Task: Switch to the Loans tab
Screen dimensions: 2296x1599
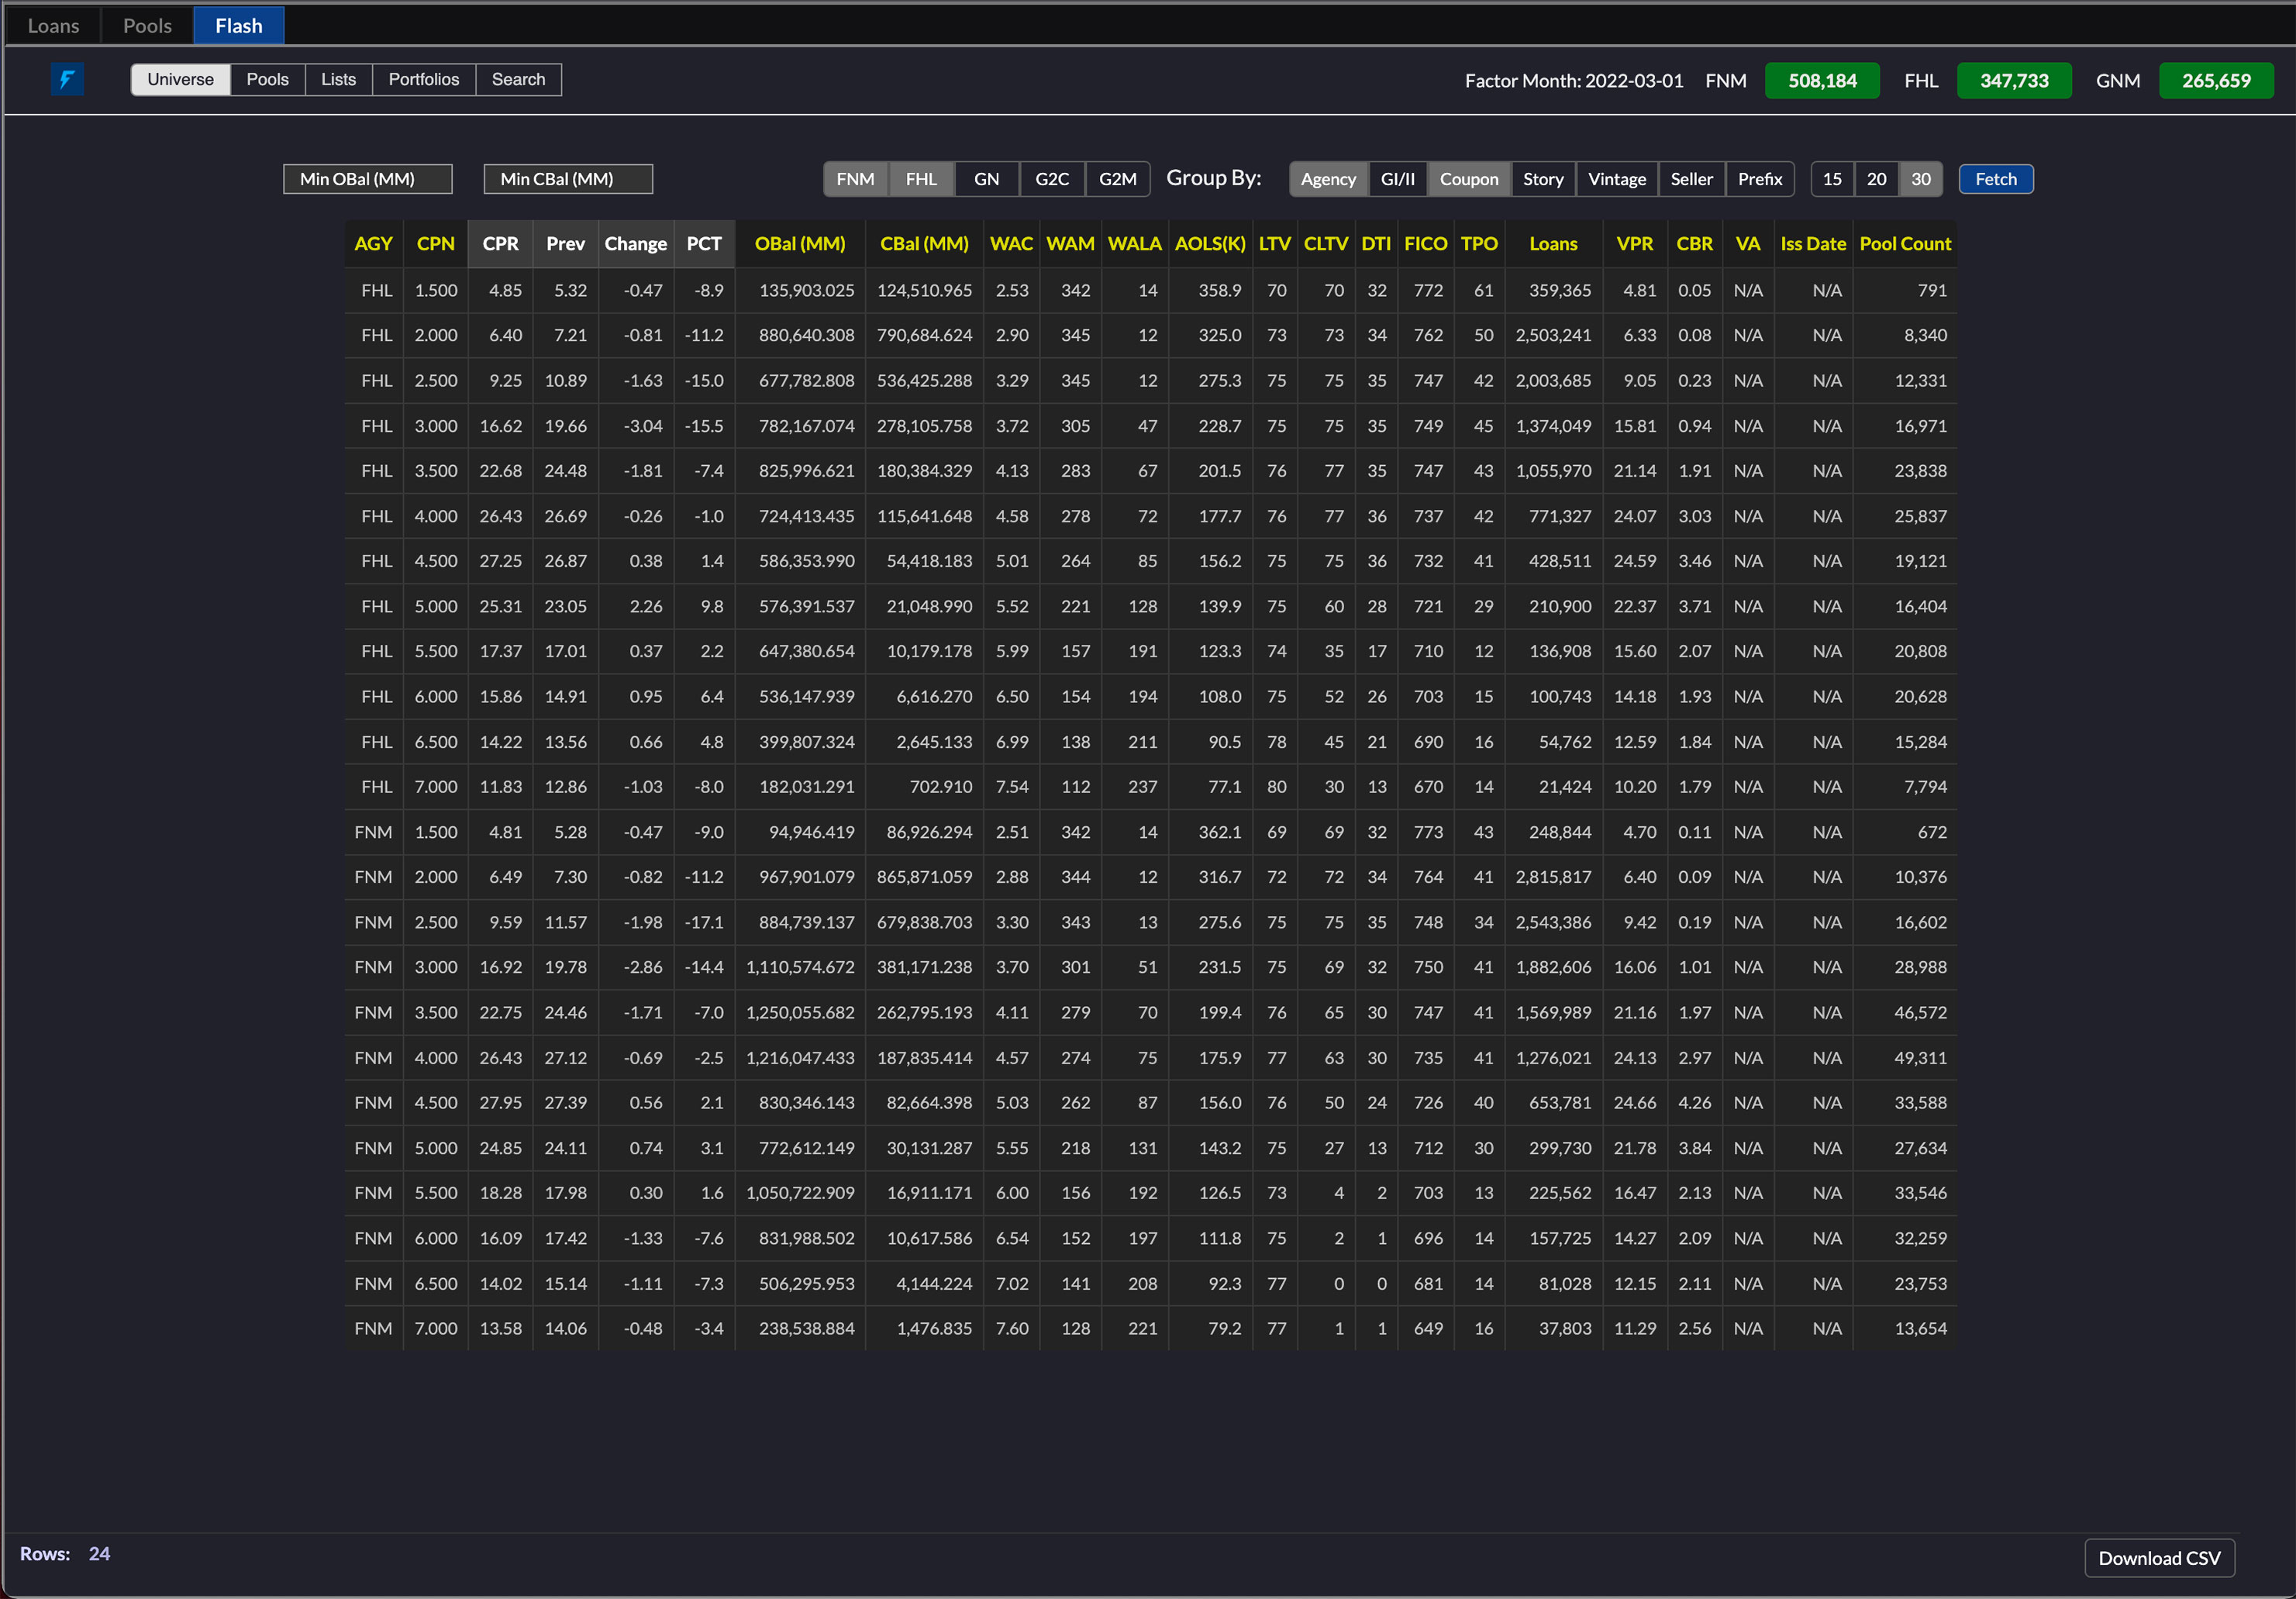Action: click(x=53, y=26)
